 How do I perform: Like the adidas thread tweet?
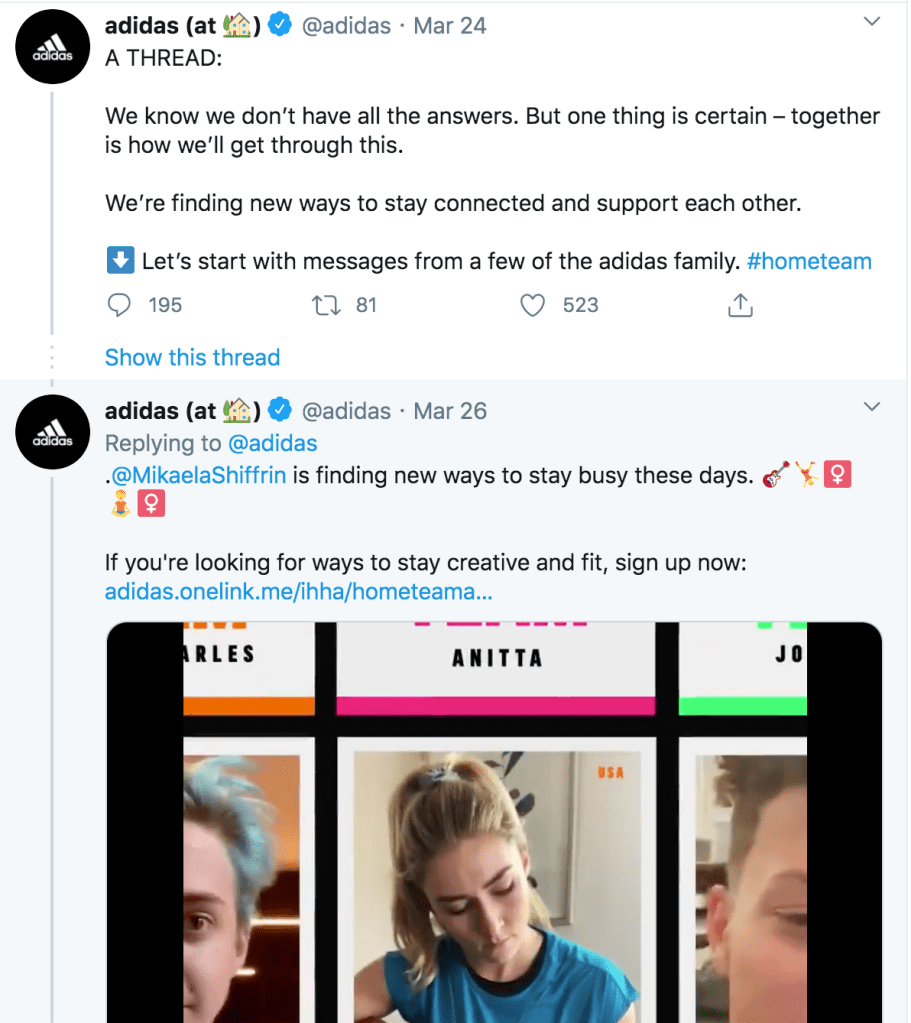click(533, 305)
